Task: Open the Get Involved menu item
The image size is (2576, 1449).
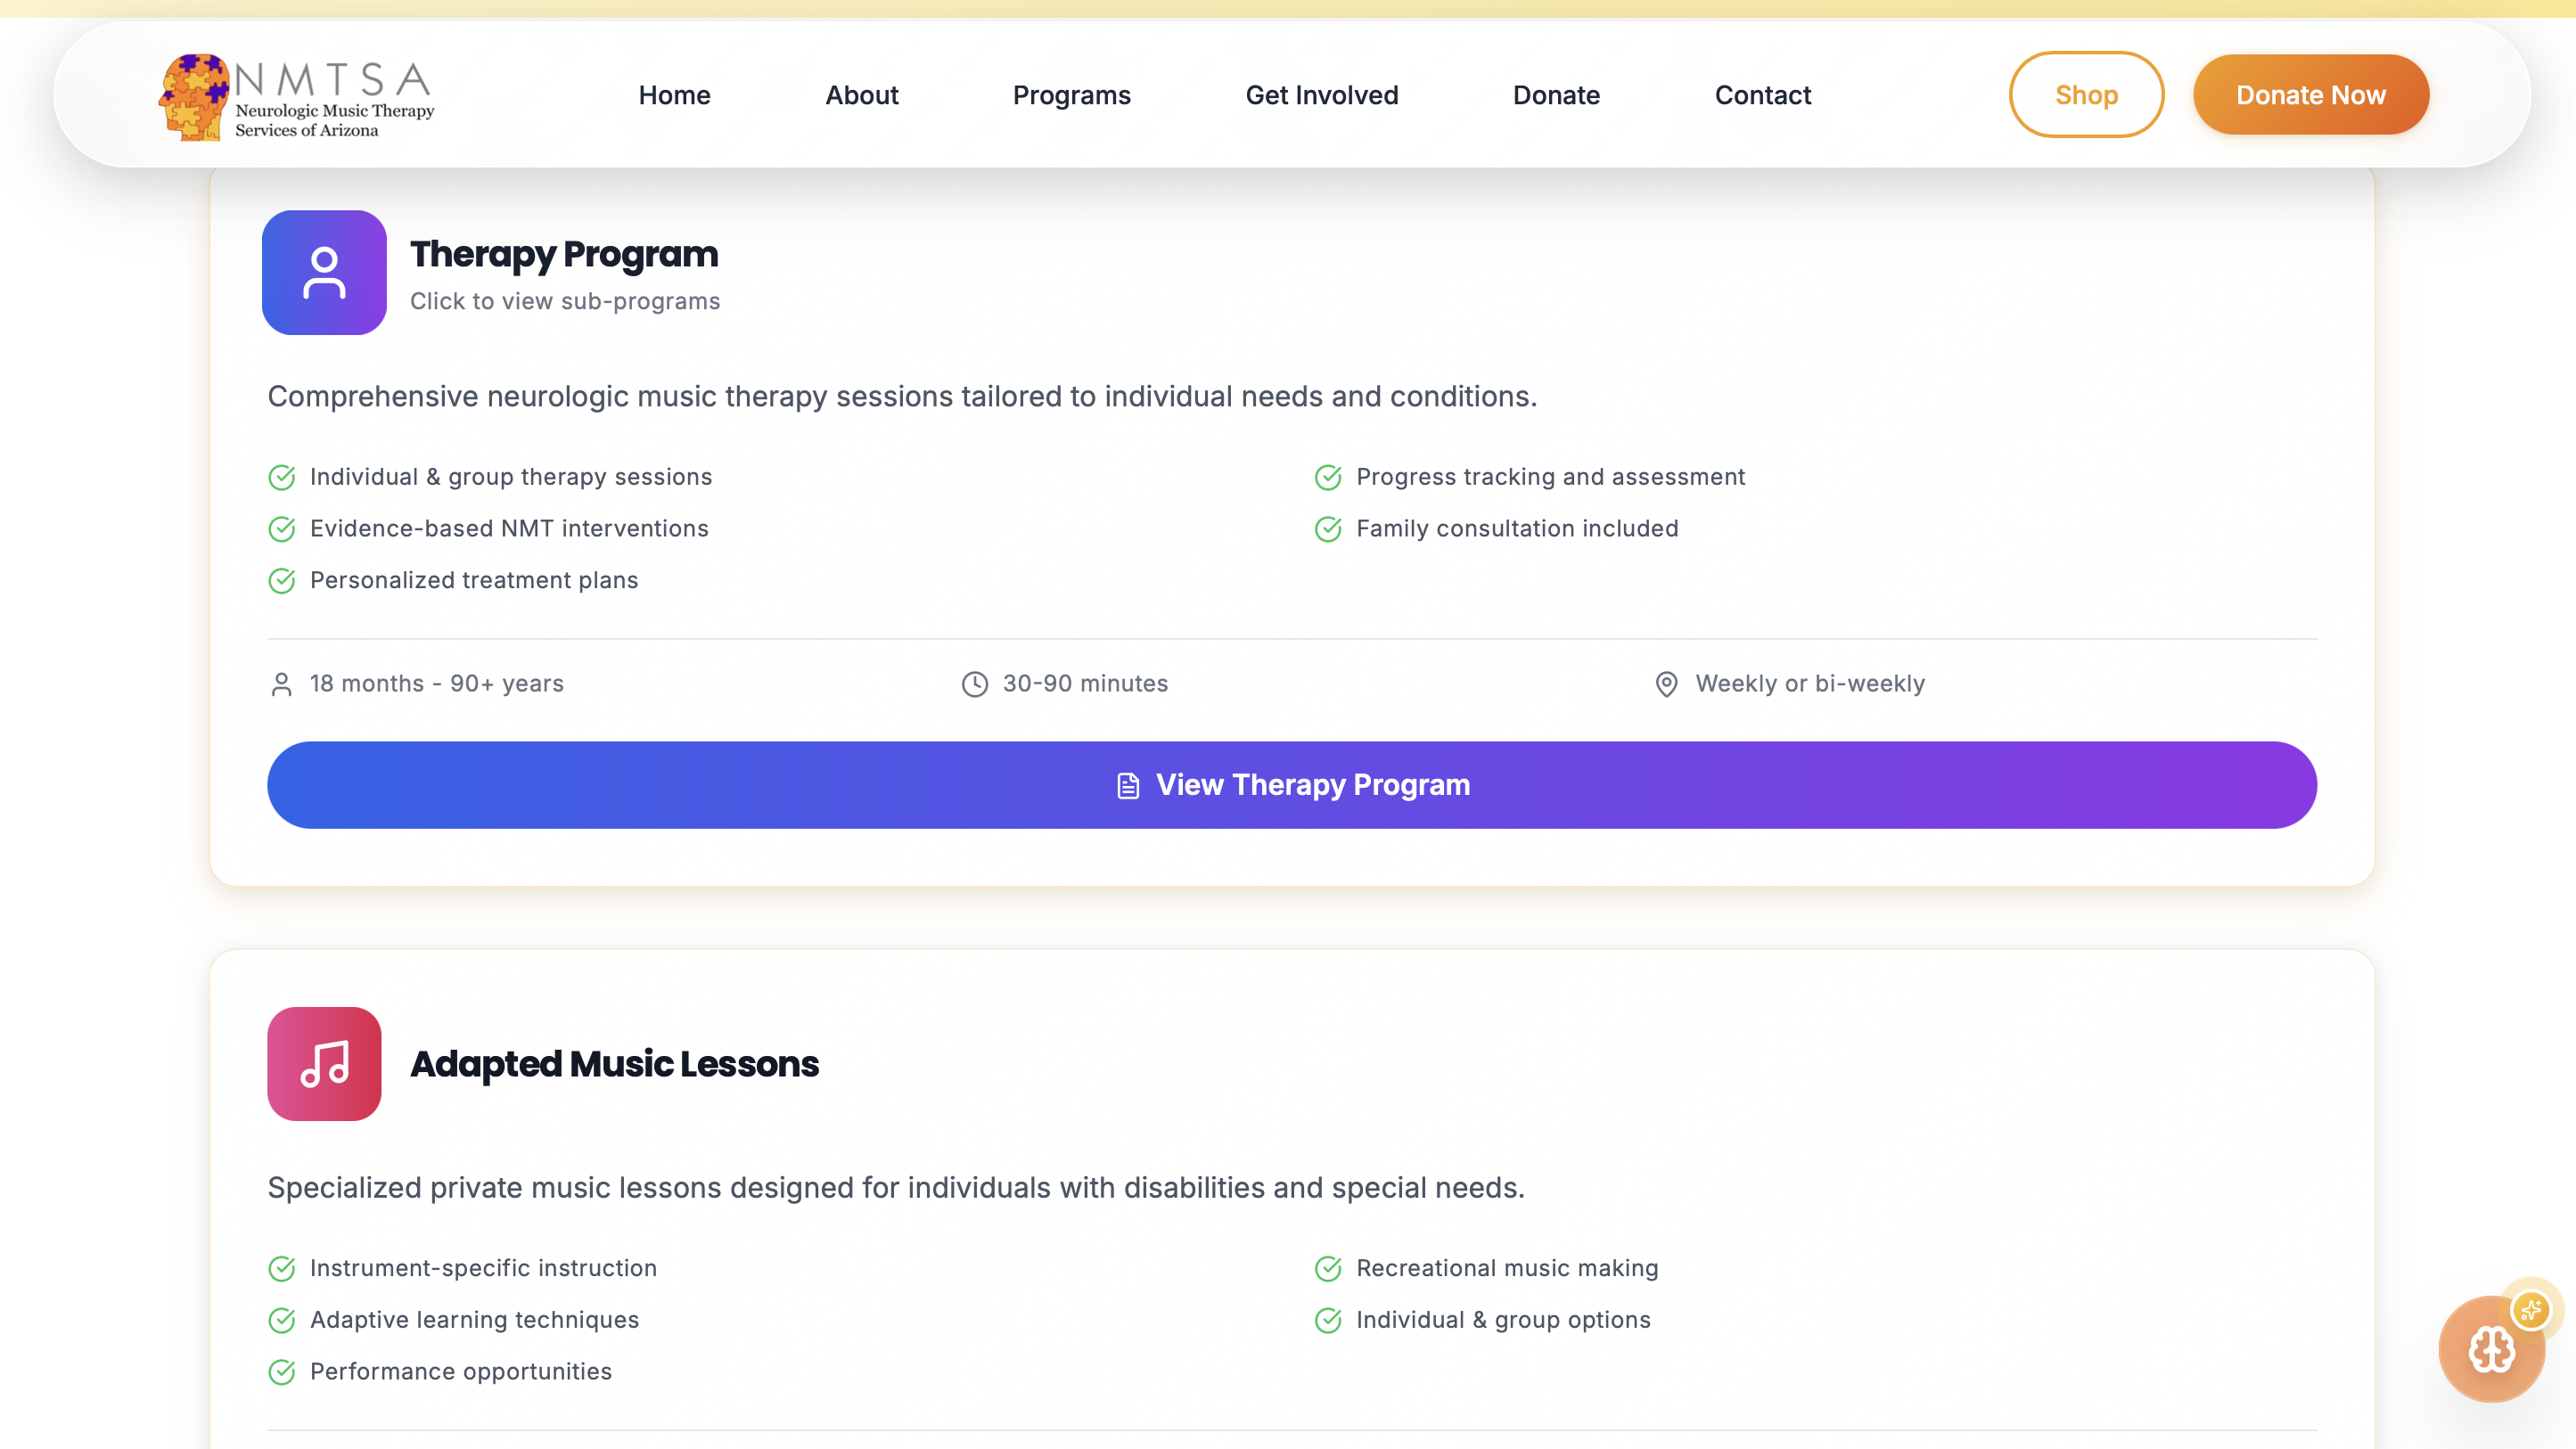Action: click(x=1321, y=95)
